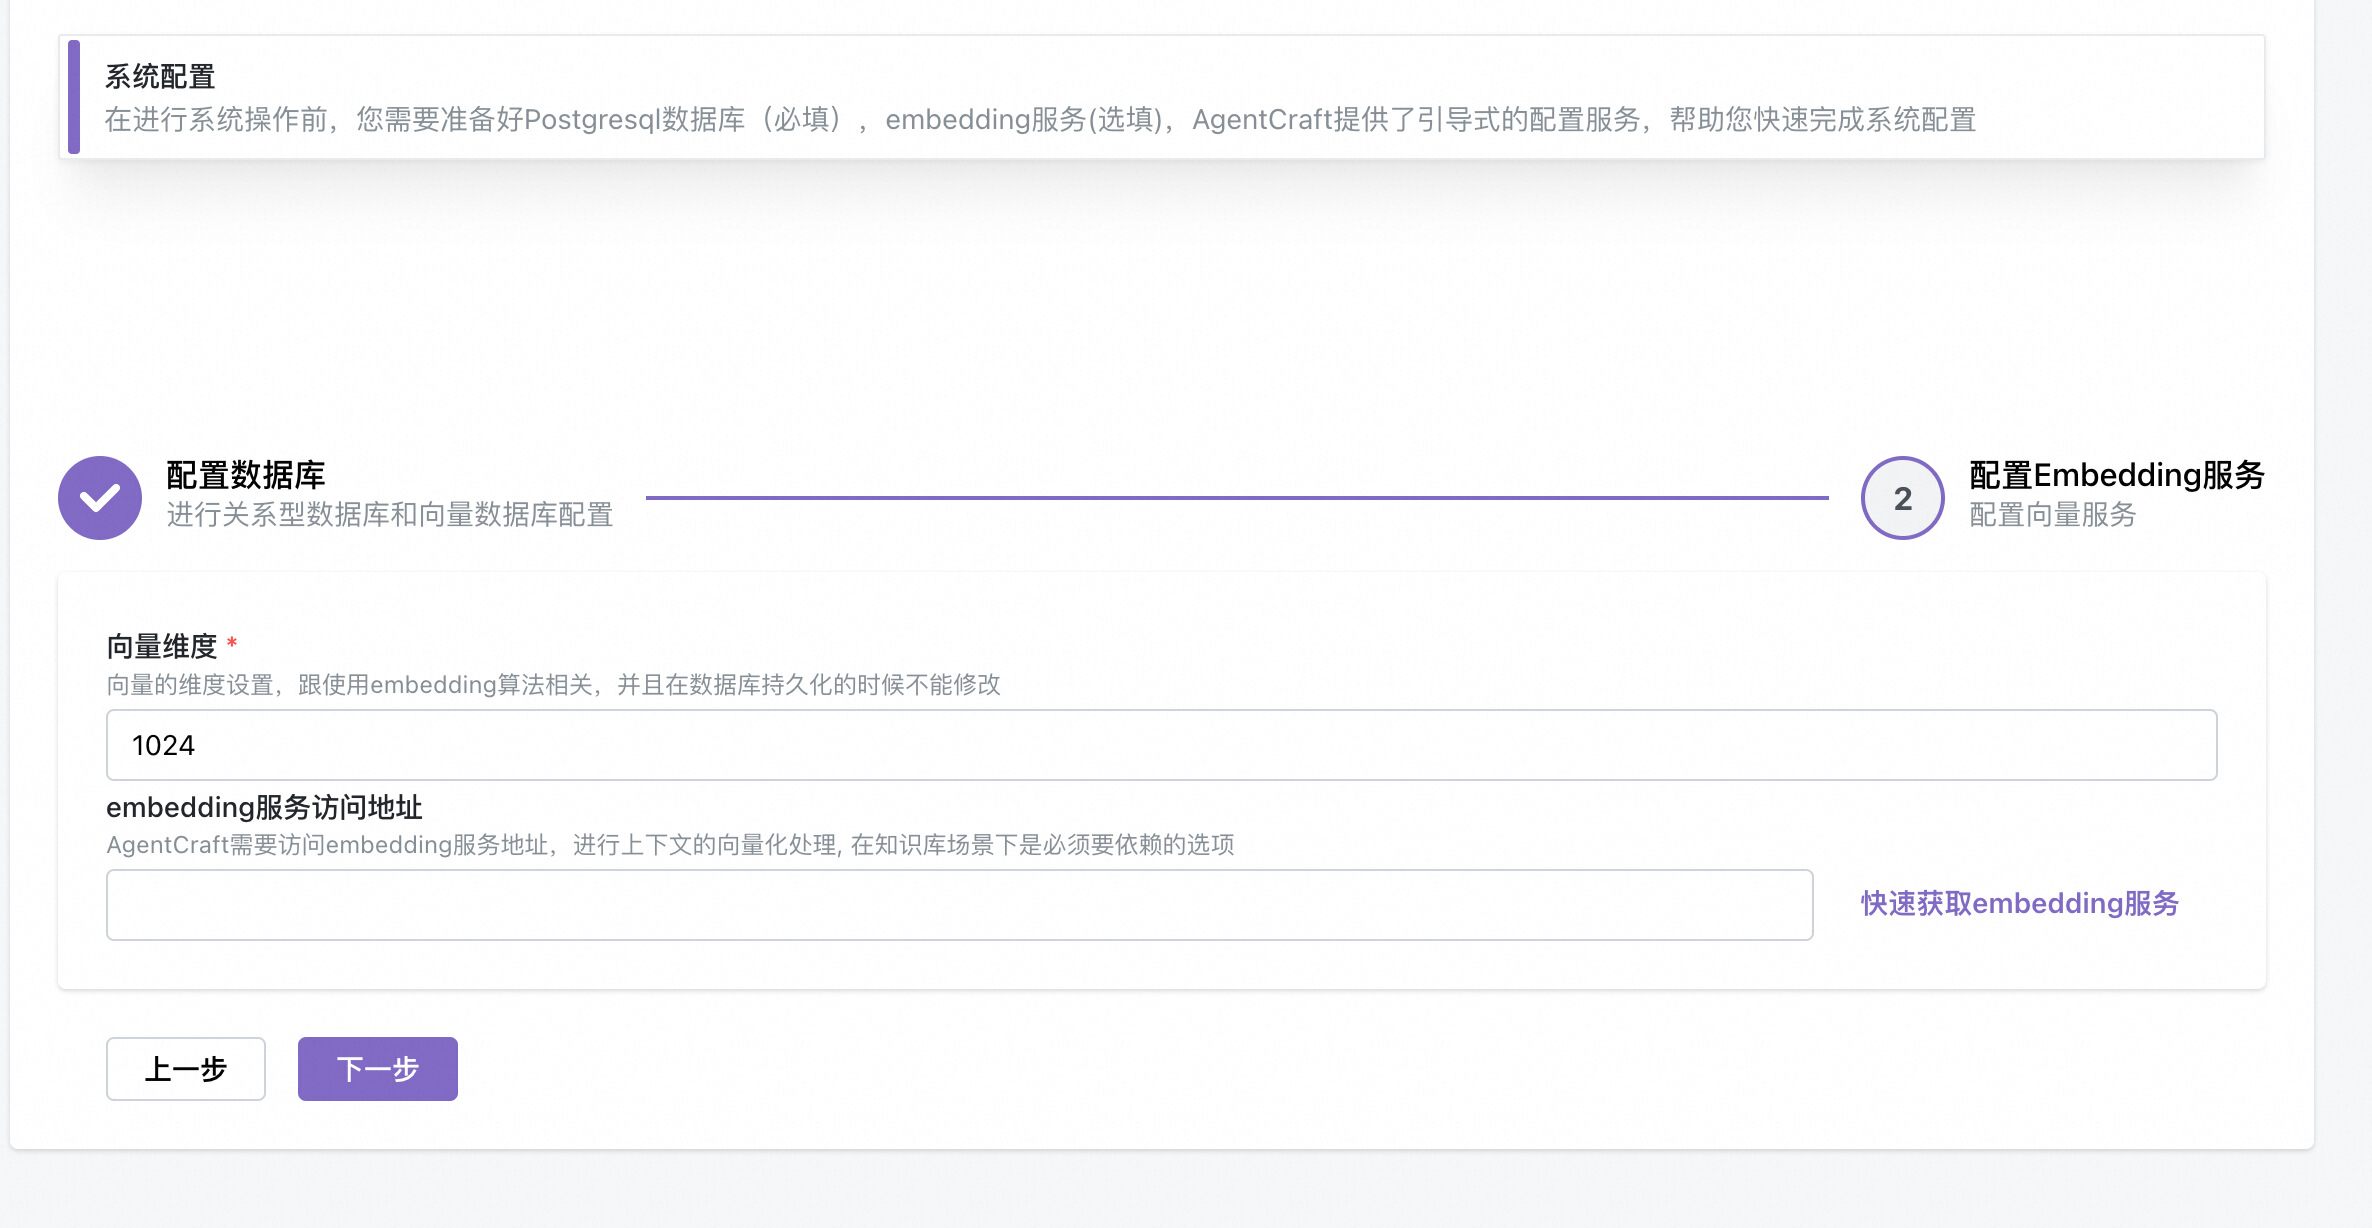Click the step 2 circle for 配置Embedding服务
Screen dimensions: 2372x1228
point(1902,498)
